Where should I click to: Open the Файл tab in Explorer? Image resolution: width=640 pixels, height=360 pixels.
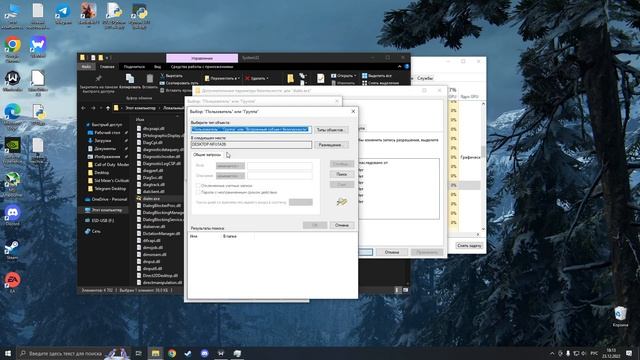[86, 67]
